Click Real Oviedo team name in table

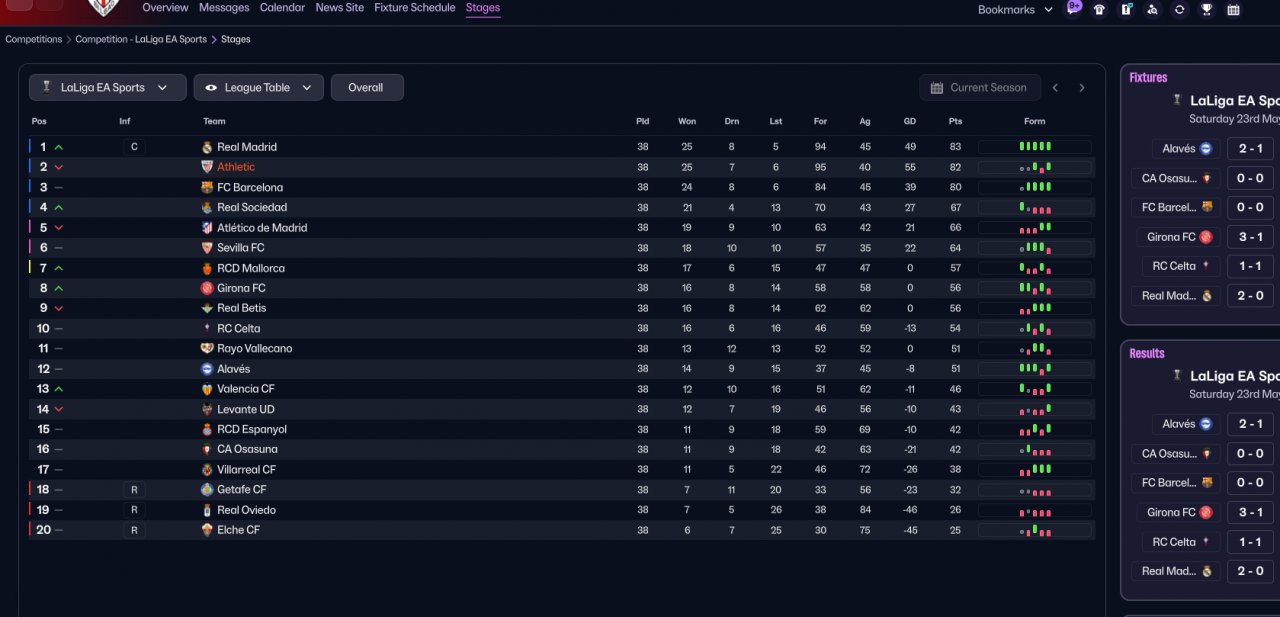(x=246, y=510)
